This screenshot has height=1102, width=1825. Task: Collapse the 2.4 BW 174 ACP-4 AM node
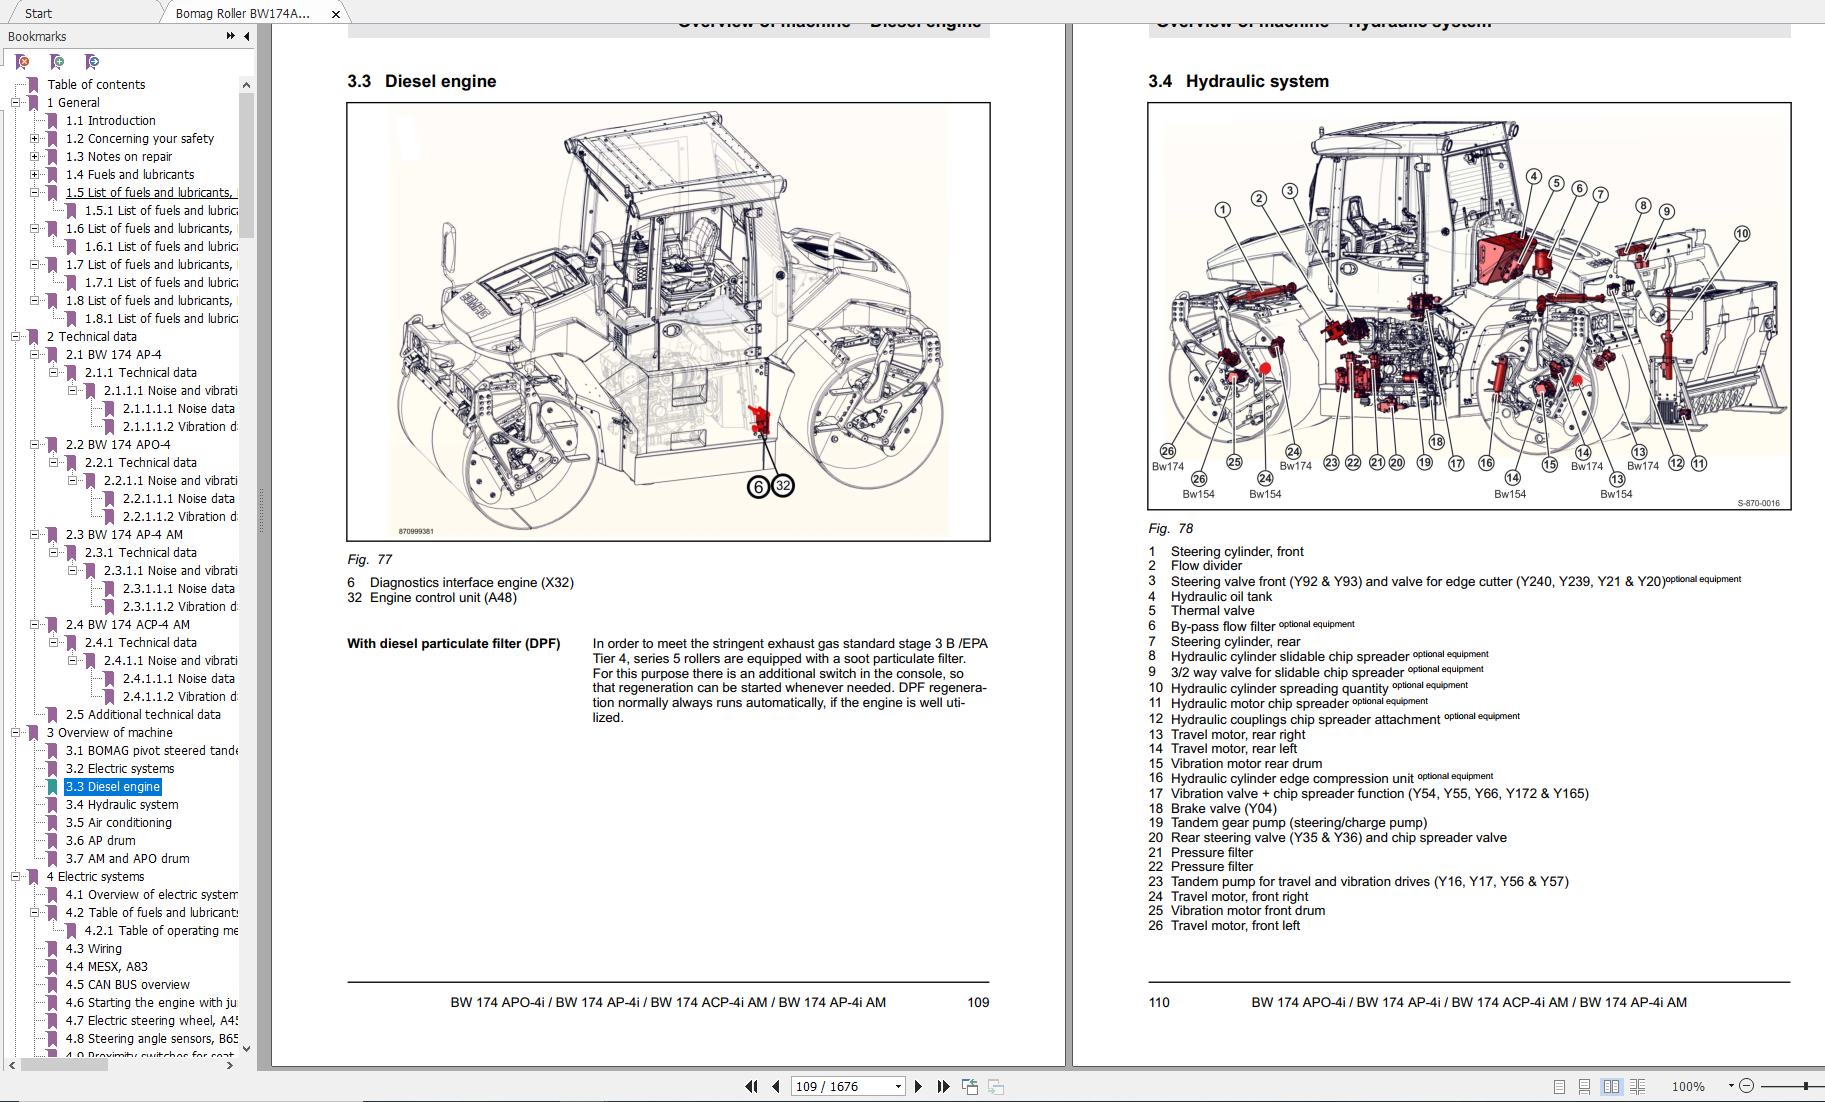point(34,625)
